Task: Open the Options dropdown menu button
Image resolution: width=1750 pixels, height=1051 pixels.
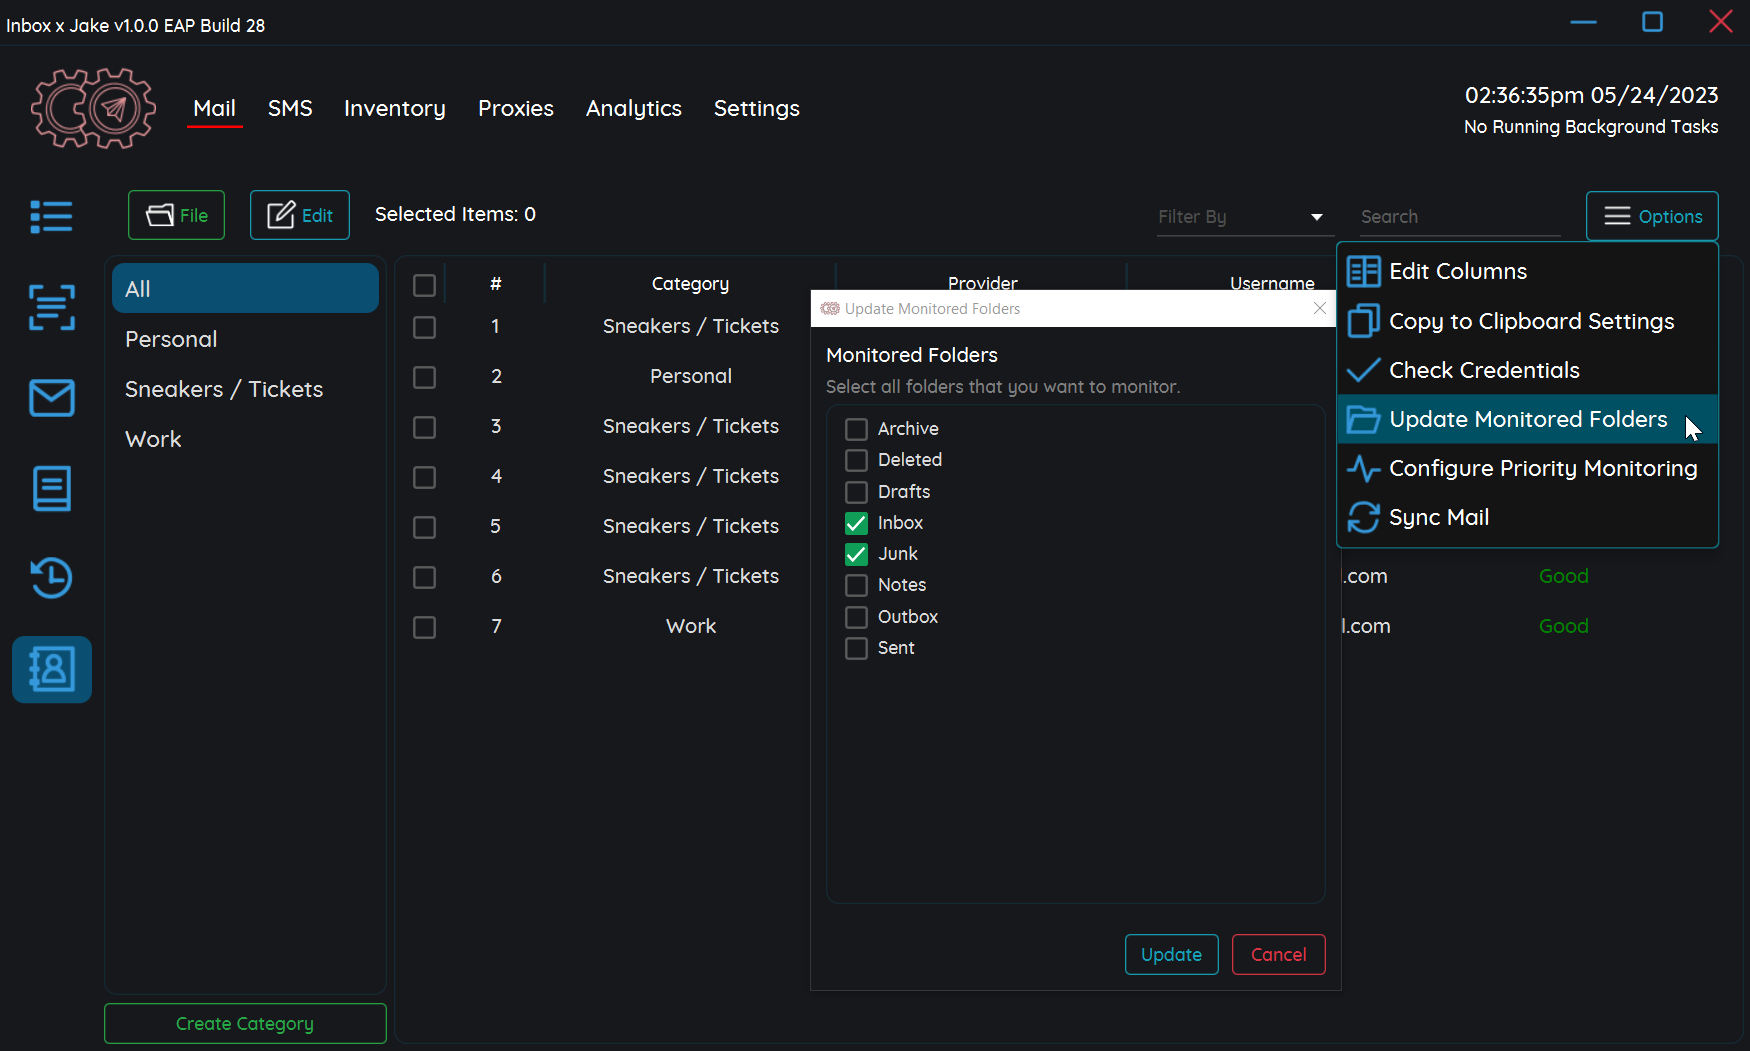Action: click(x=1651, y=216)
